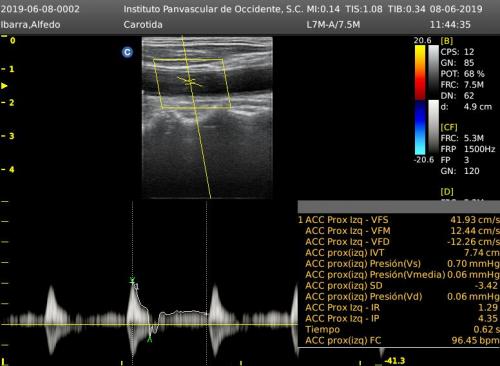This screenshot has height=366, width=500.
Task: Click the yellow-red positive velocity color bar
Action: (420, 72)
